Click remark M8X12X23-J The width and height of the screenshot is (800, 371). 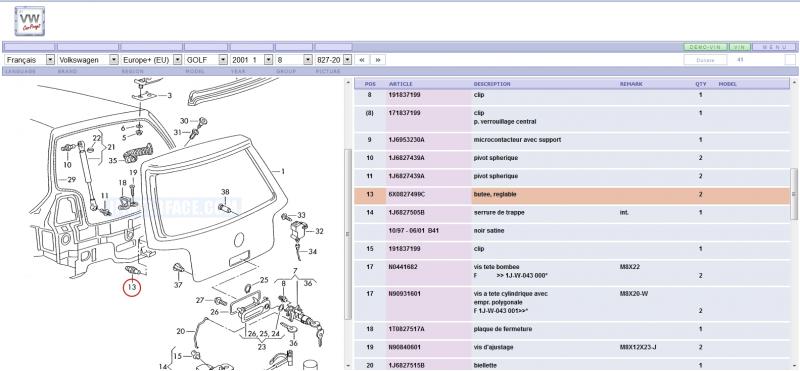pyautogui.click(x=638, y=348)
